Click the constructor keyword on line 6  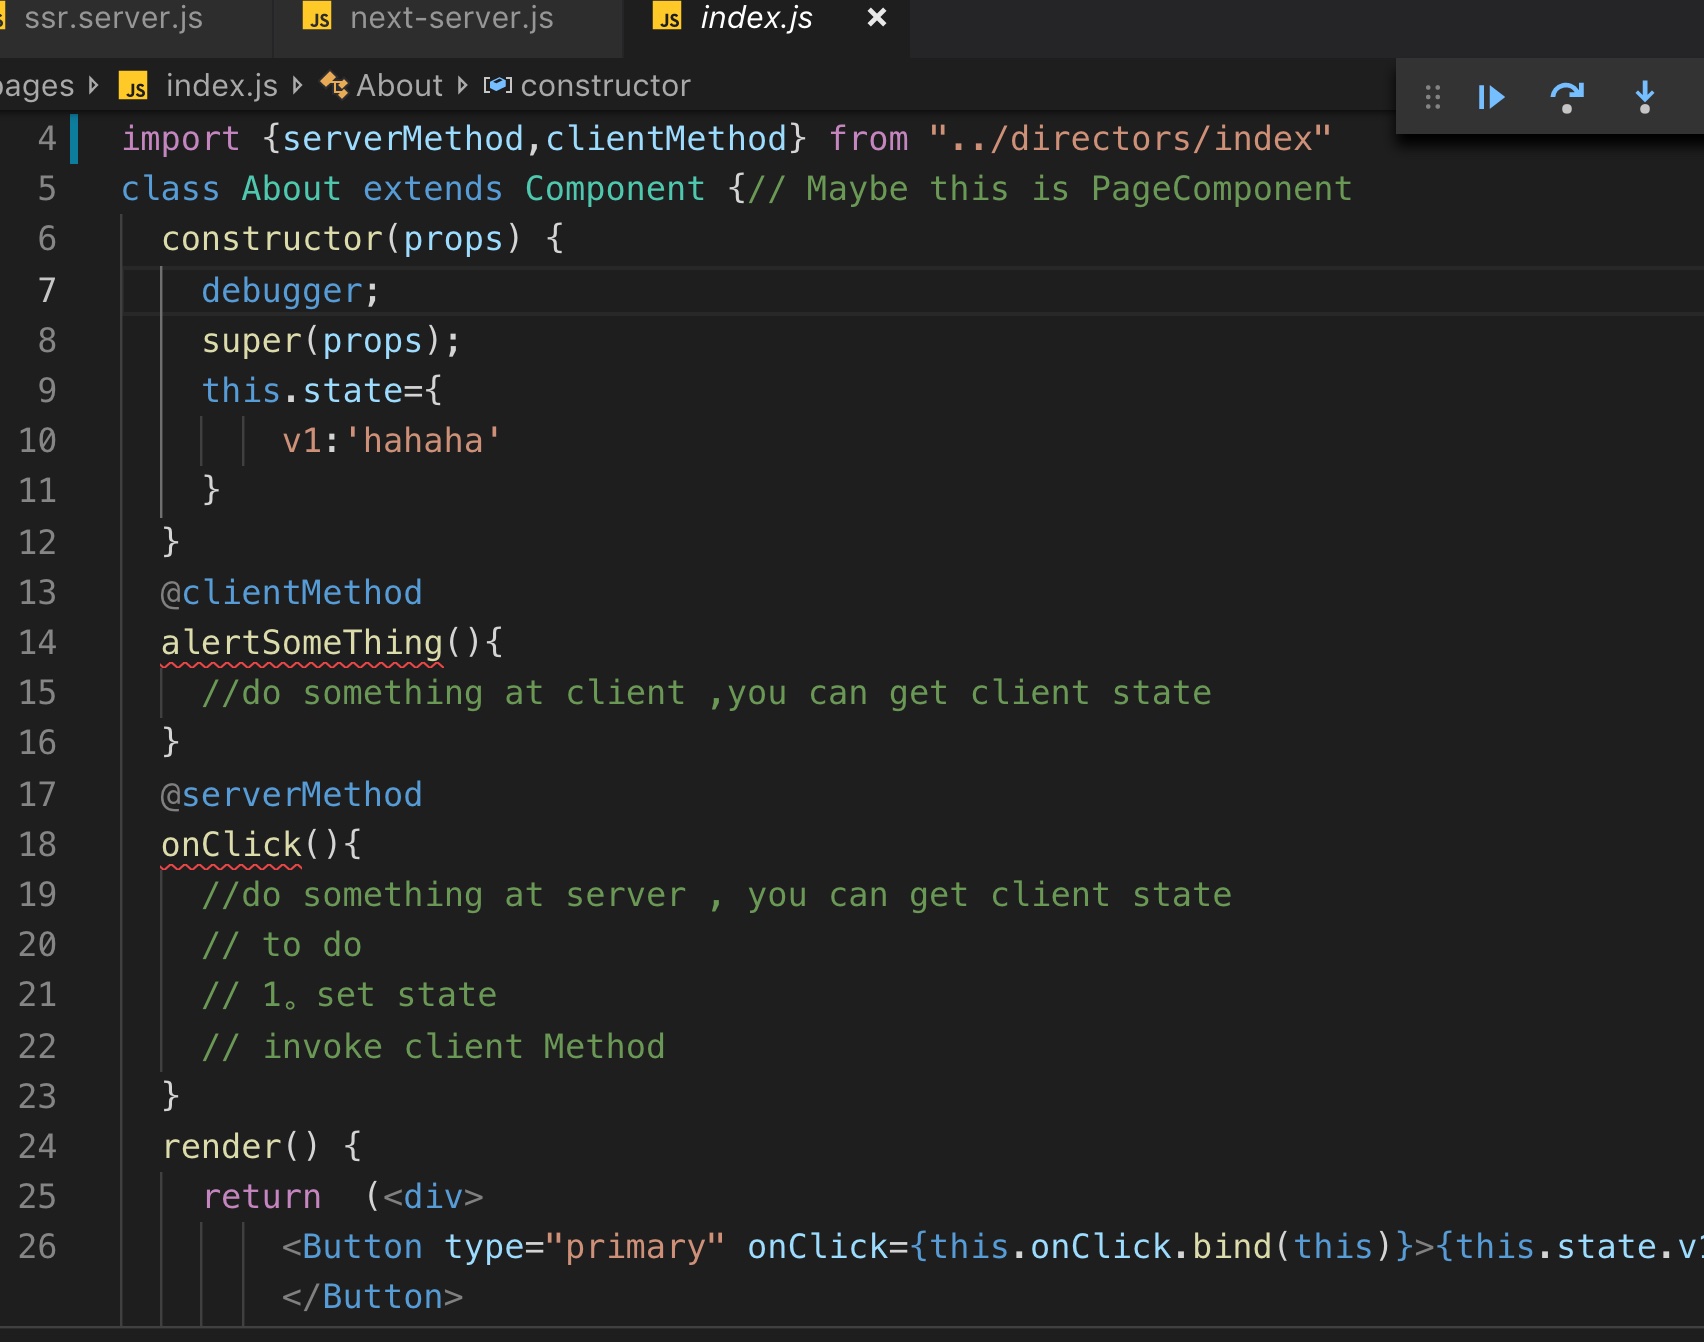click(x=272, y=239)
